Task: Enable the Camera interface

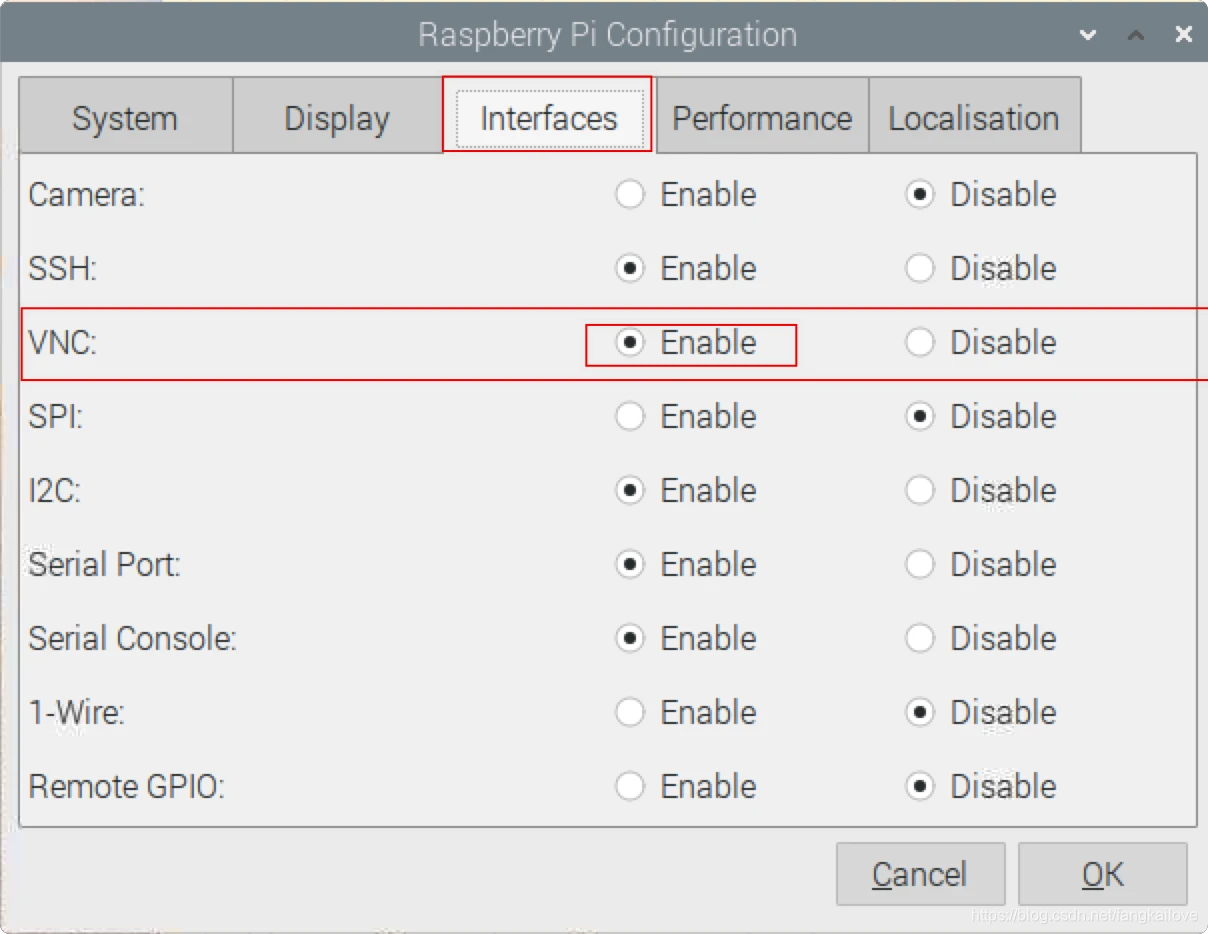Action: tap(686, 194)
